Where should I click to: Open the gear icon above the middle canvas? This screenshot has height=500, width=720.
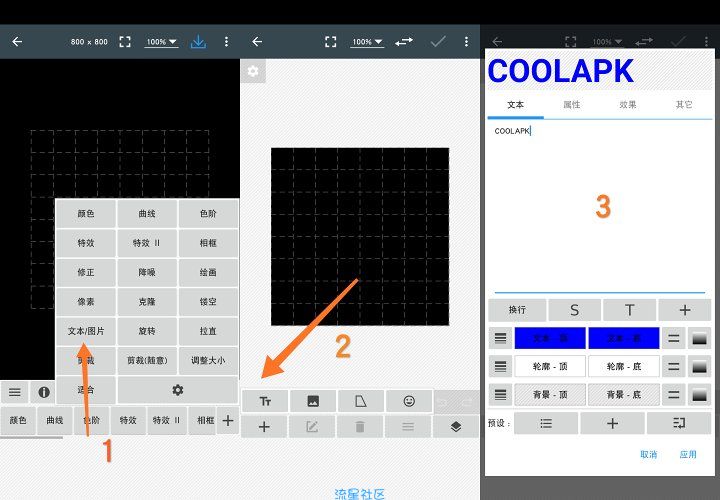pos(253,71)
